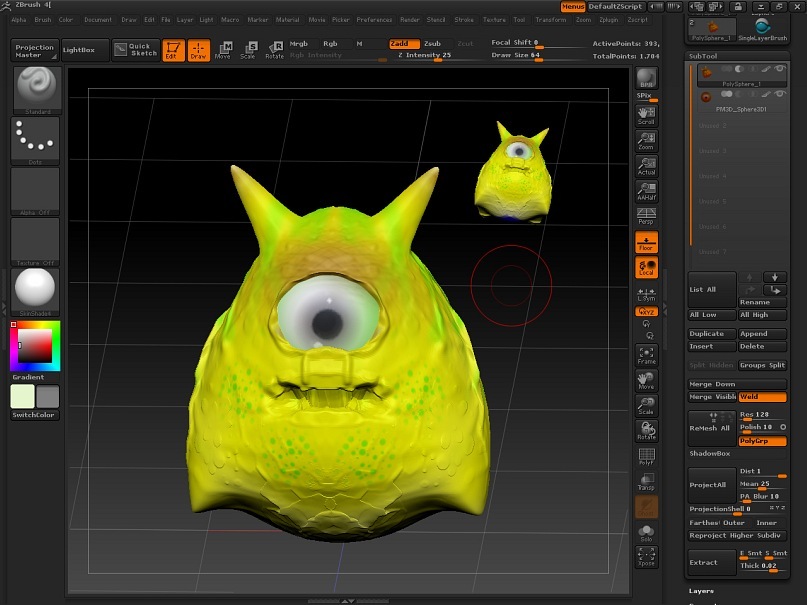Open the Render menu
The height and width of the screenshot is (605, 807).
410,20
